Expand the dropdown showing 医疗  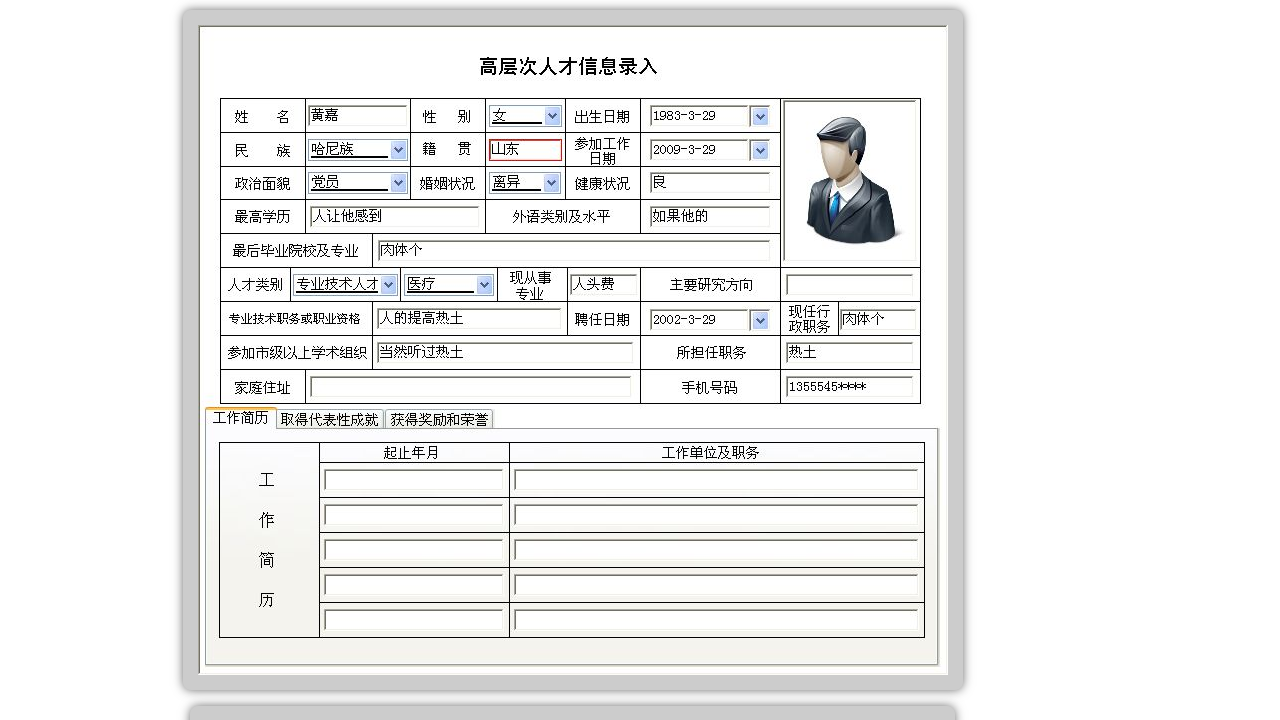click(484, 283)
